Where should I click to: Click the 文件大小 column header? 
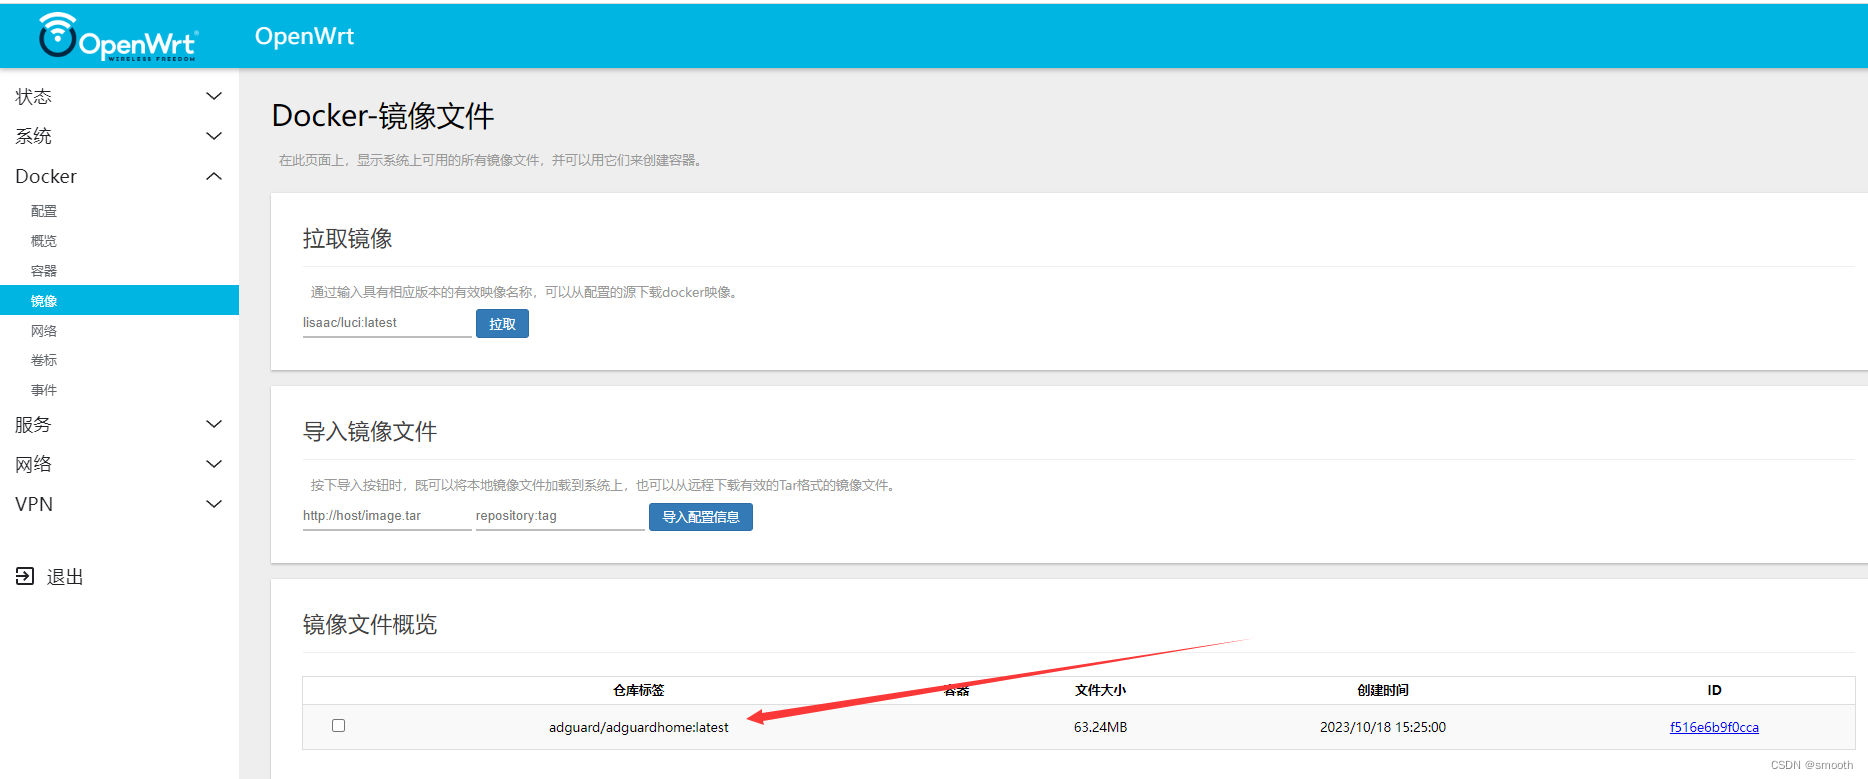pyautogui.click(x=1100, y=690)
